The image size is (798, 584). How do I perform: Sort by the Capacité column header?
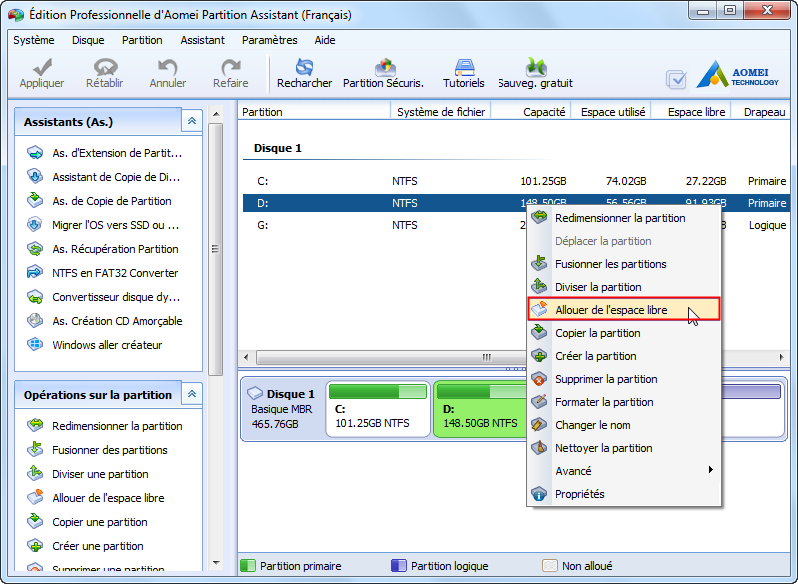(531, 112)
